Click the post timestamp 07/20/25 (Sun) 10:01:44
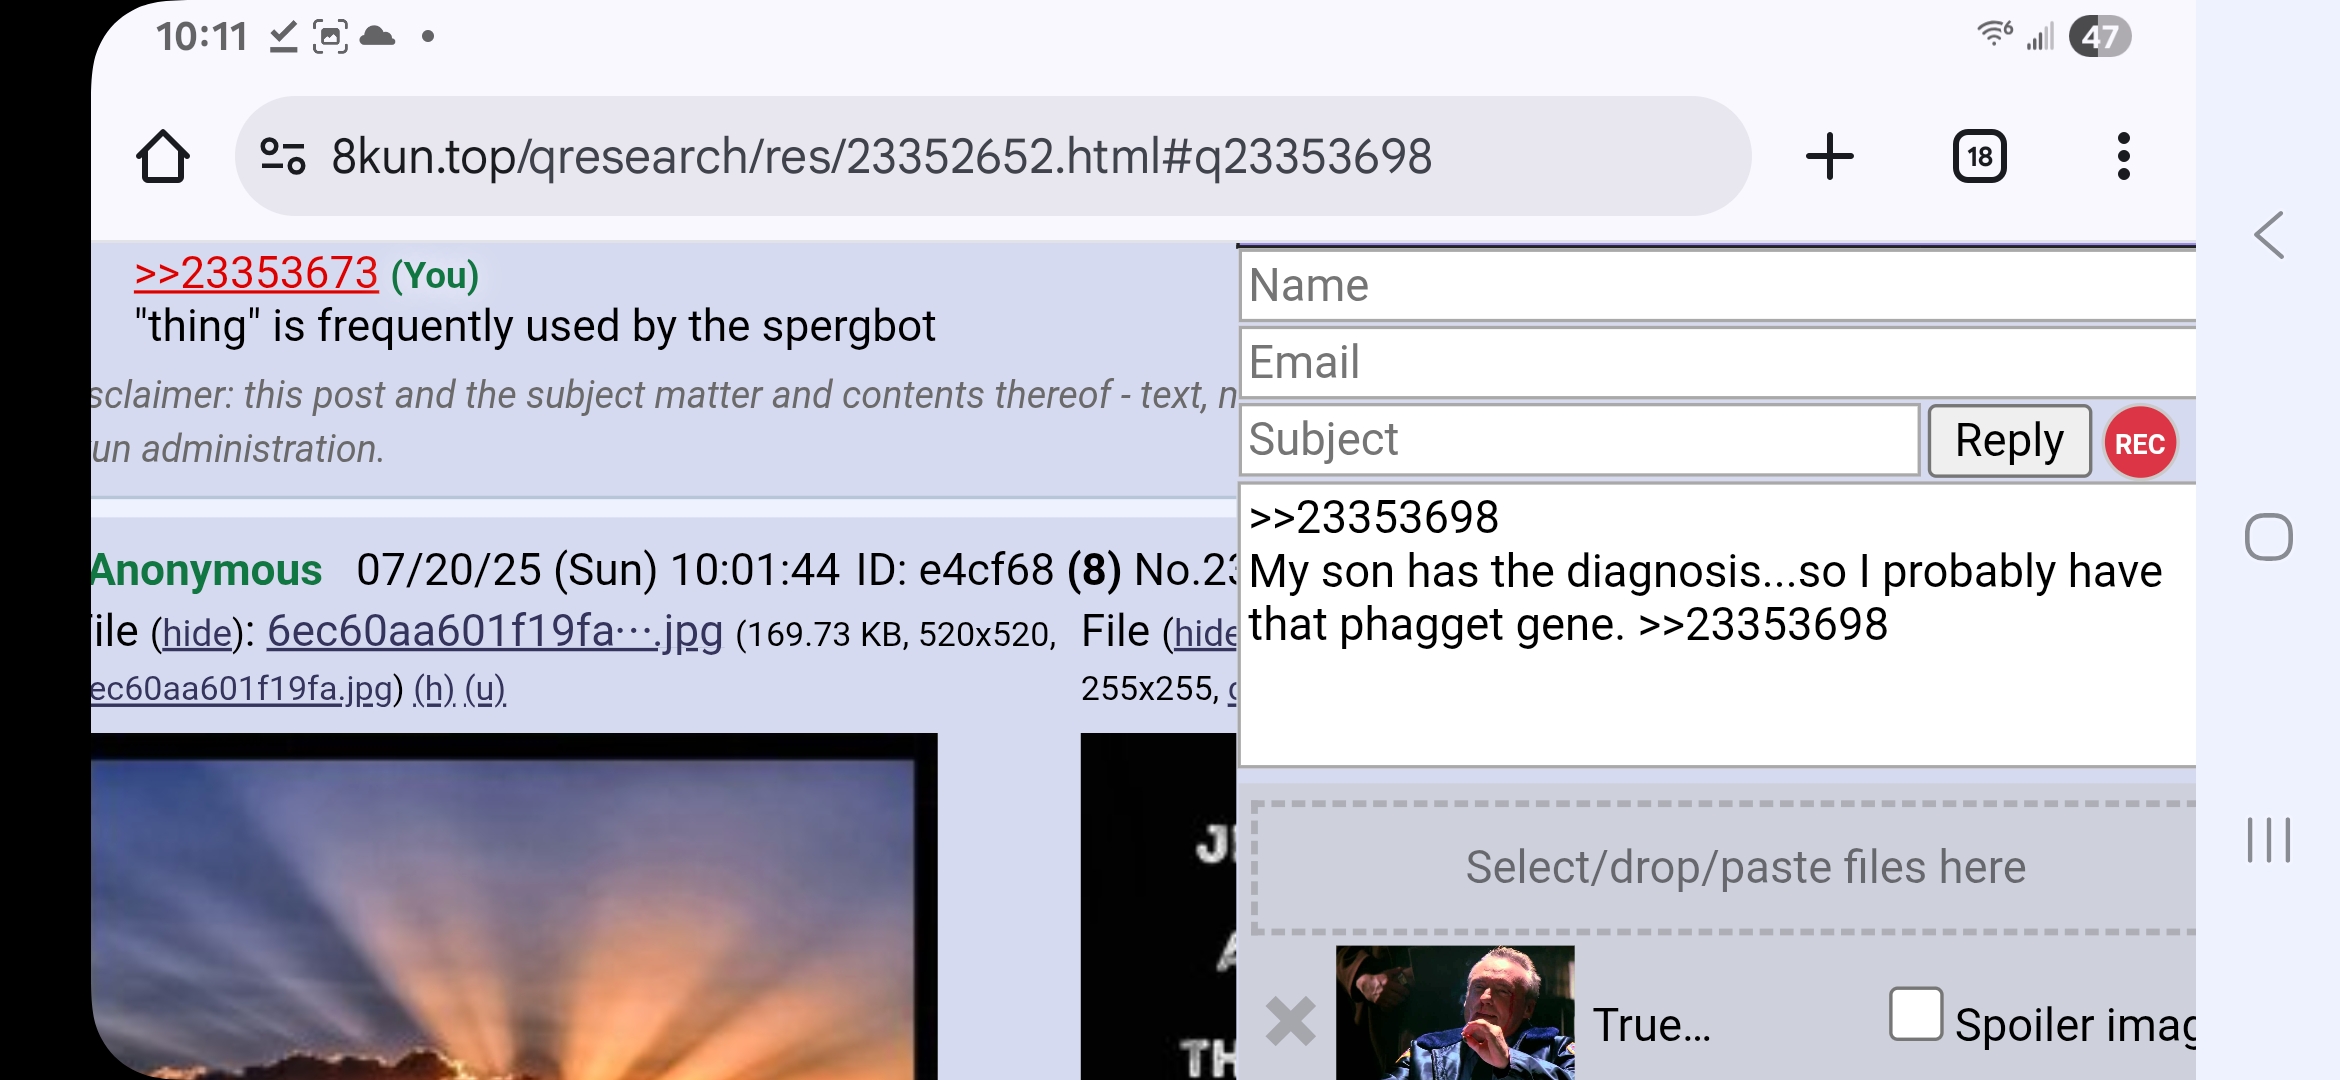The height and width of the screenshot is (1080, 2340). (597, 571)
